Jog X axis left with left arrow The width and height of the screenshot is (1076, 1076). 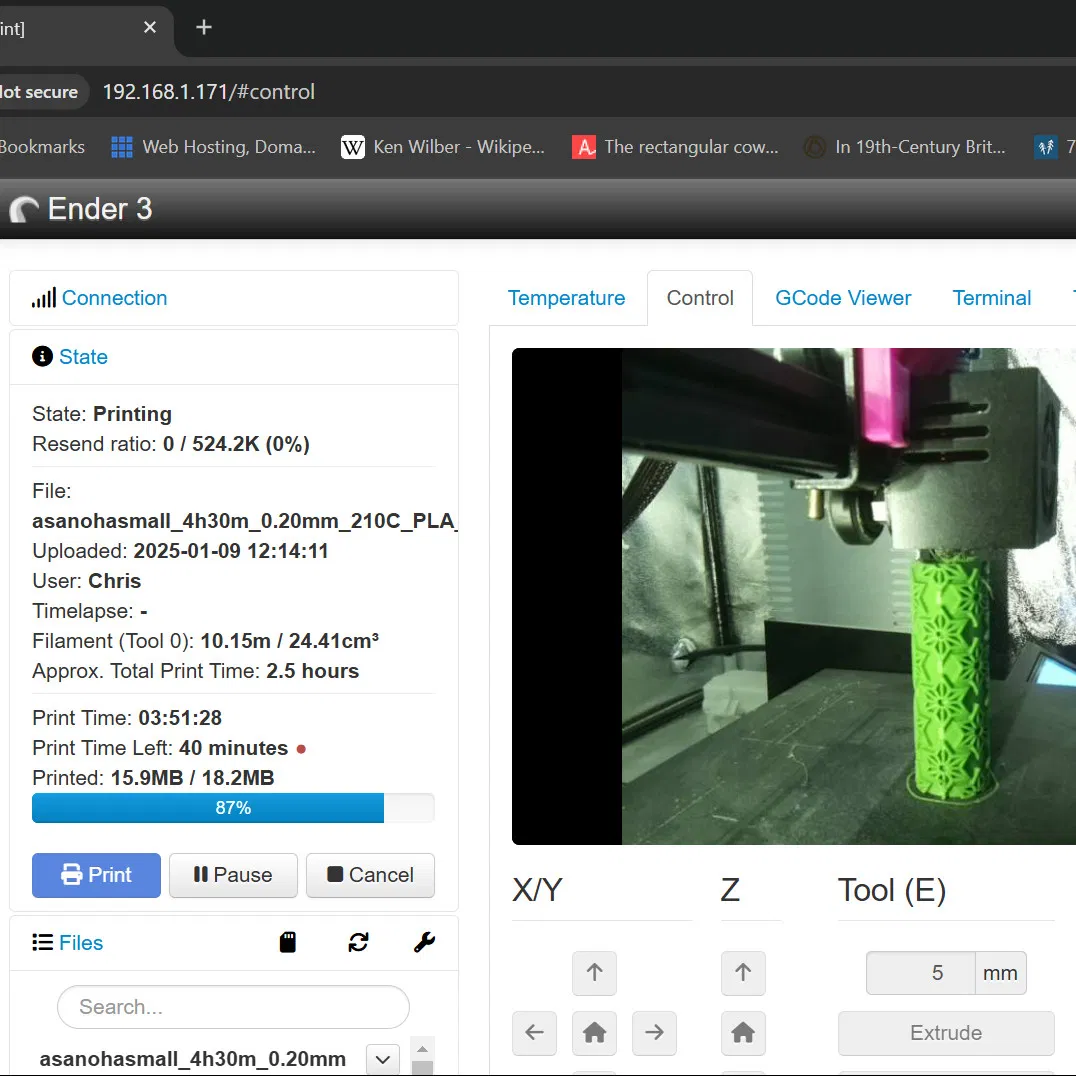point(535,1033)
